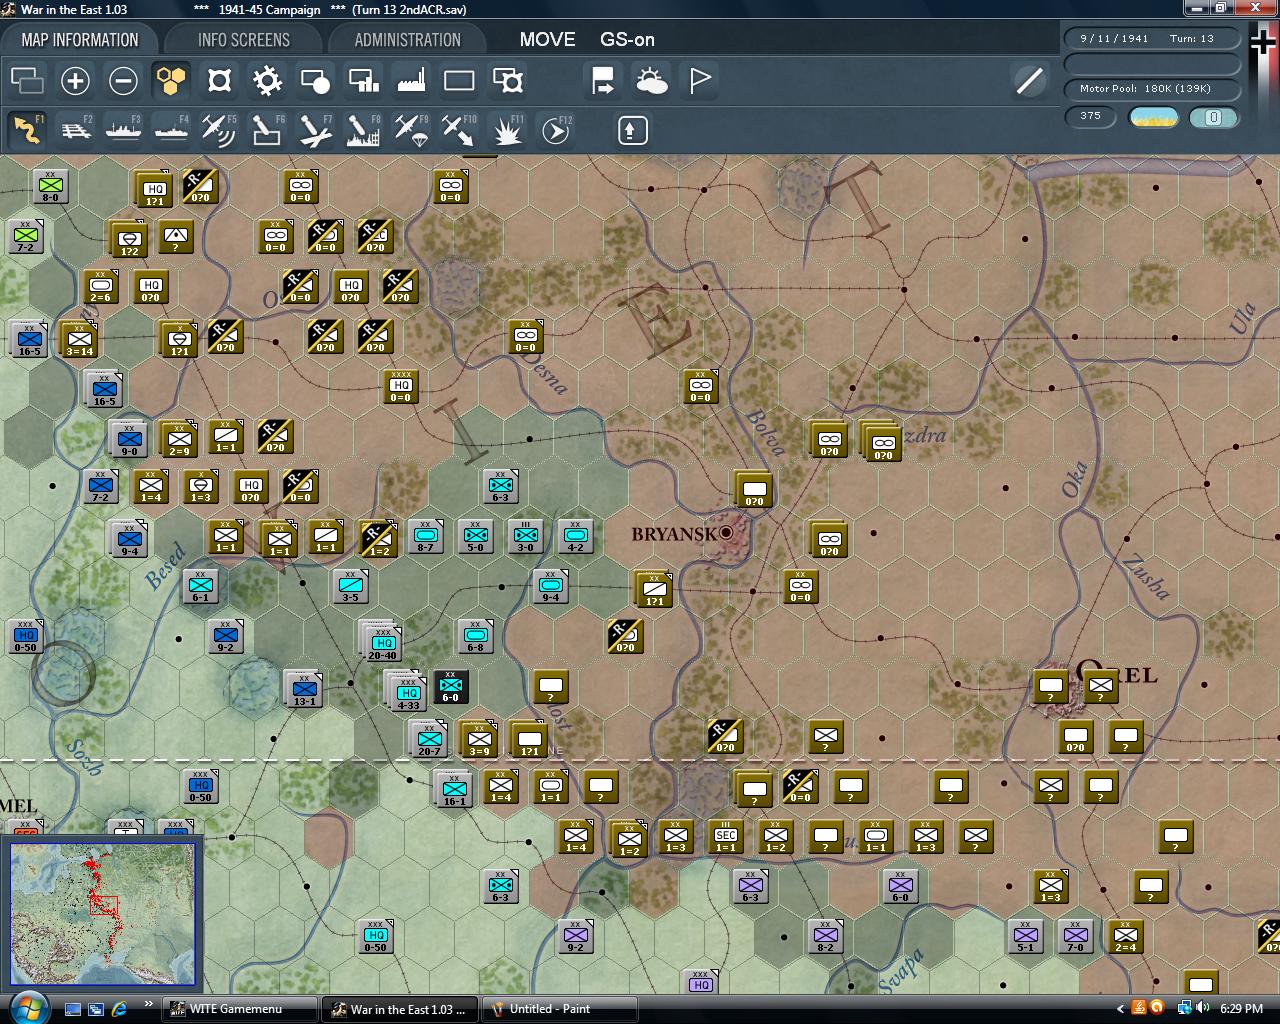
Task: Click the F12 end turn icon
Action: coord(555,130)
